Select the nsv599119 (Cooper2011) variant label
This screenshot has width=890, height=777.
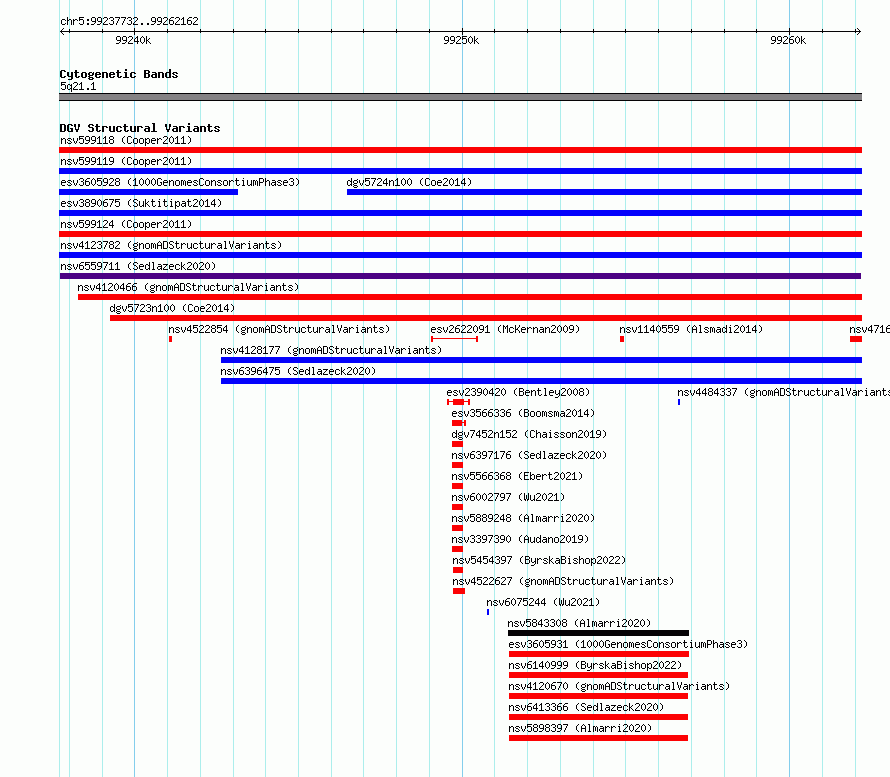126,161
